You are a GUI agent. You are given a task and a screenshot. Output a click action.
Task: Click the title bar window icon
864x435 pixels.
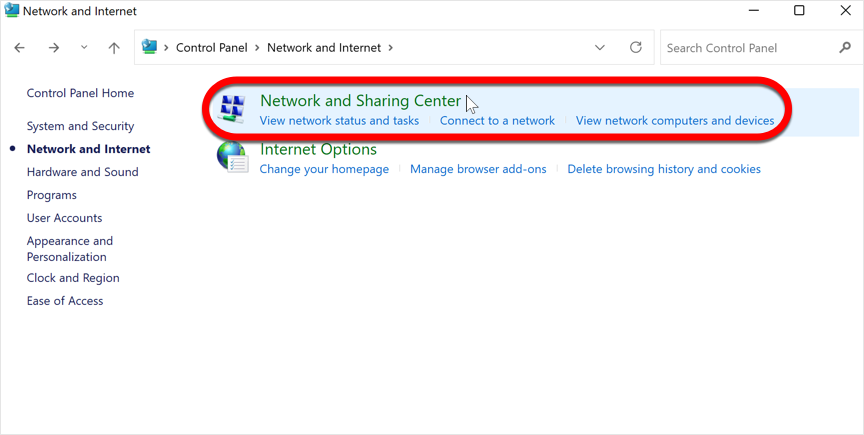tap(11, 10)
